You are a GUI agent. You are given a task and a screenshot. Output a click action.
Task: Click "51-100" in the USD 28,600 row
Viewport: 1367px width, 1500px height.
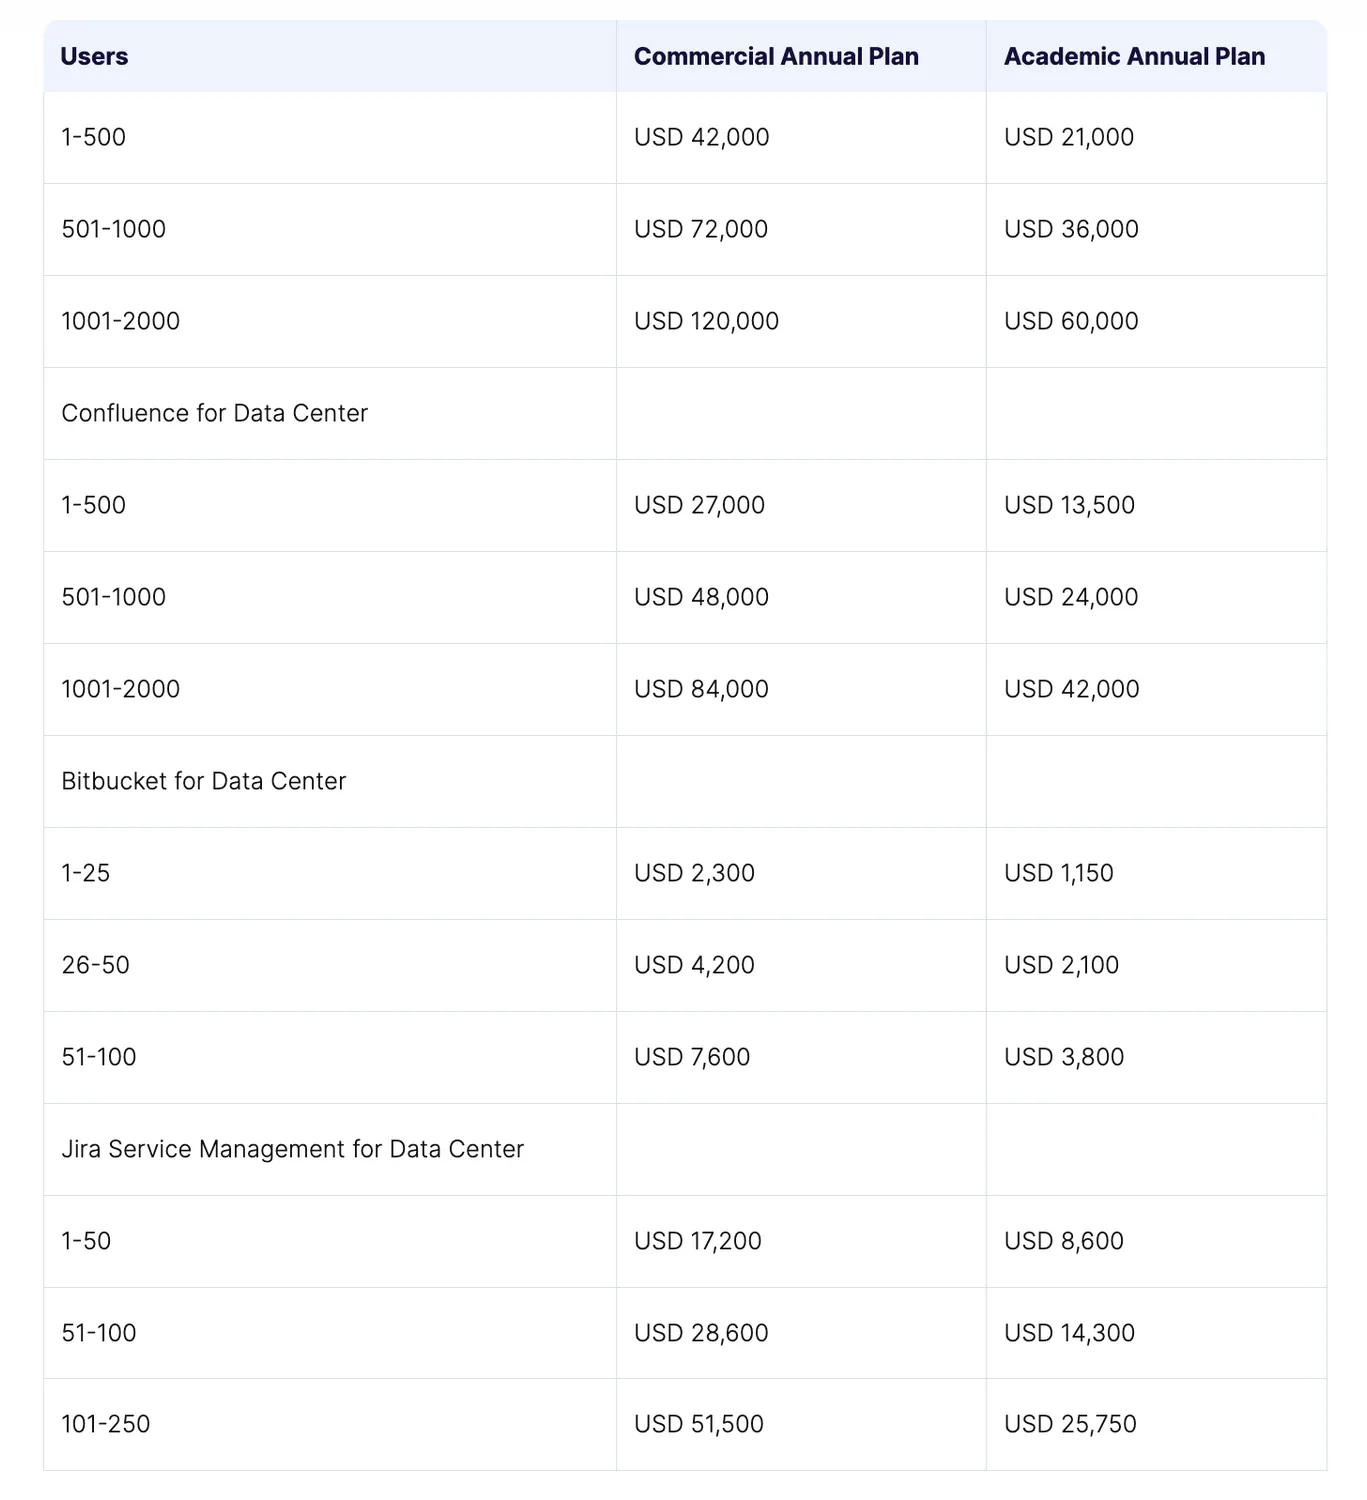click(99, 1333)
